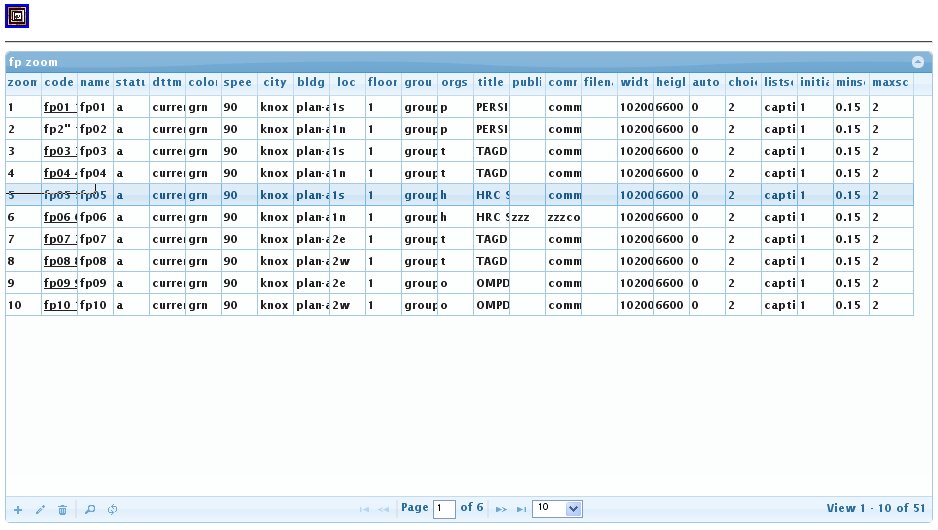Open the fp08 code link

[60, 261]
